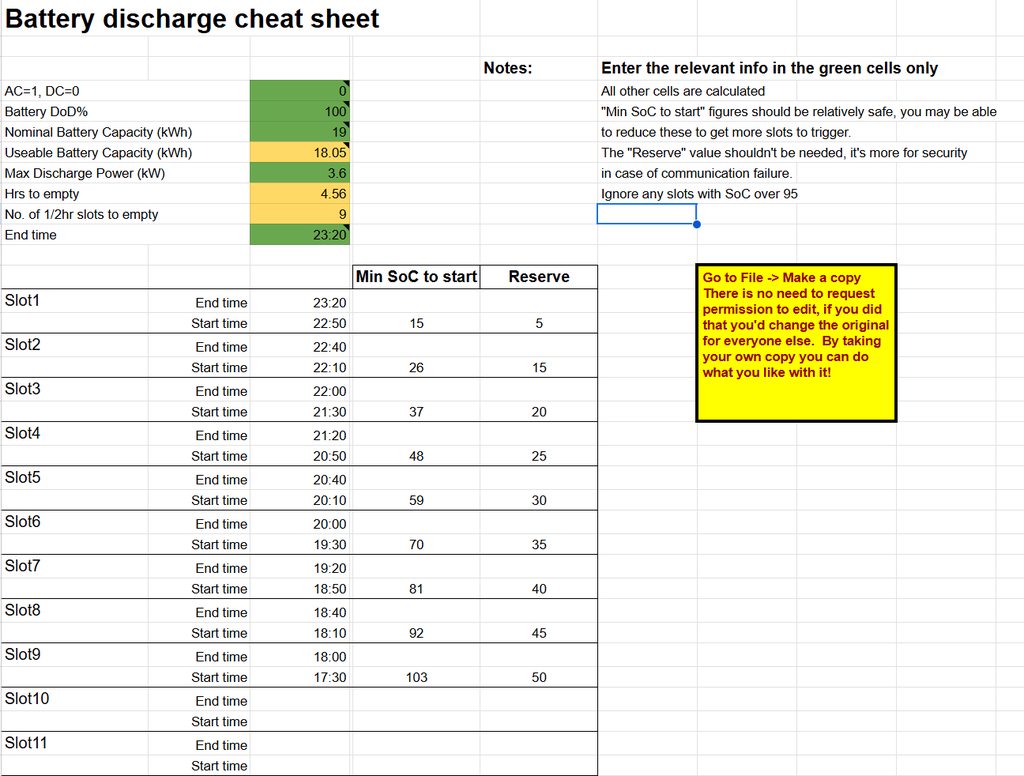Select the Nominal Battery Capacity value cell
1024x776 pixels.
pyautogui.click(x=300, y=132)
